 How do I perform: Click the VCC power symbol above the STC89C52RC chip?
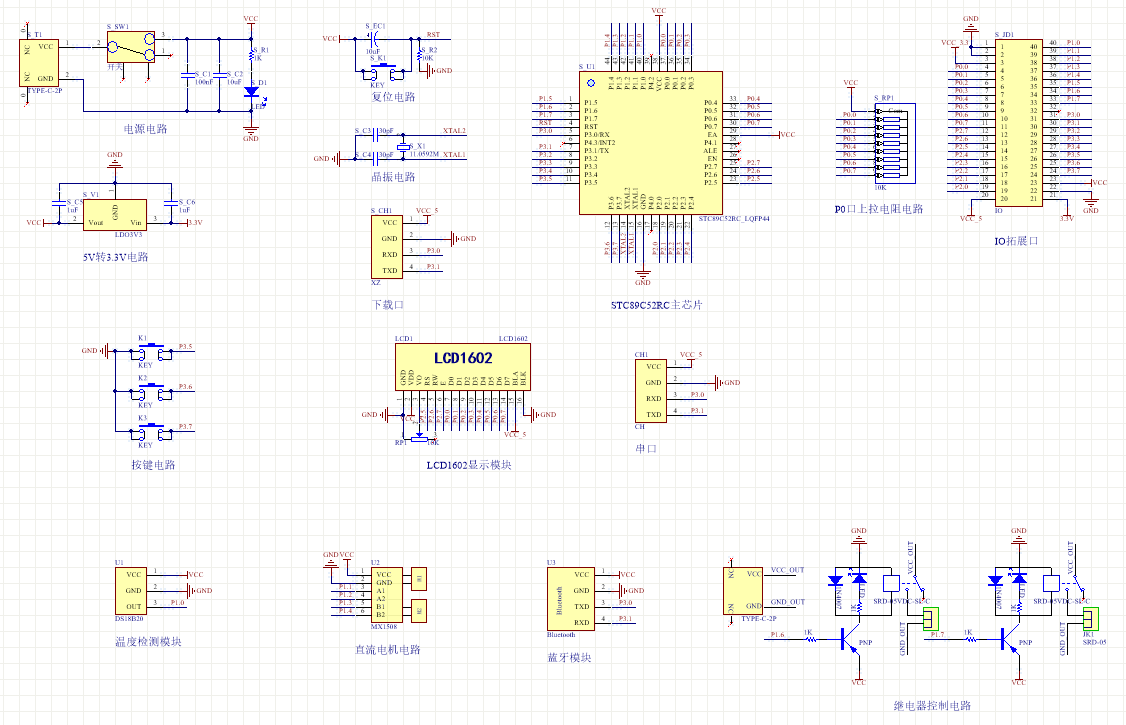(659, 12)
